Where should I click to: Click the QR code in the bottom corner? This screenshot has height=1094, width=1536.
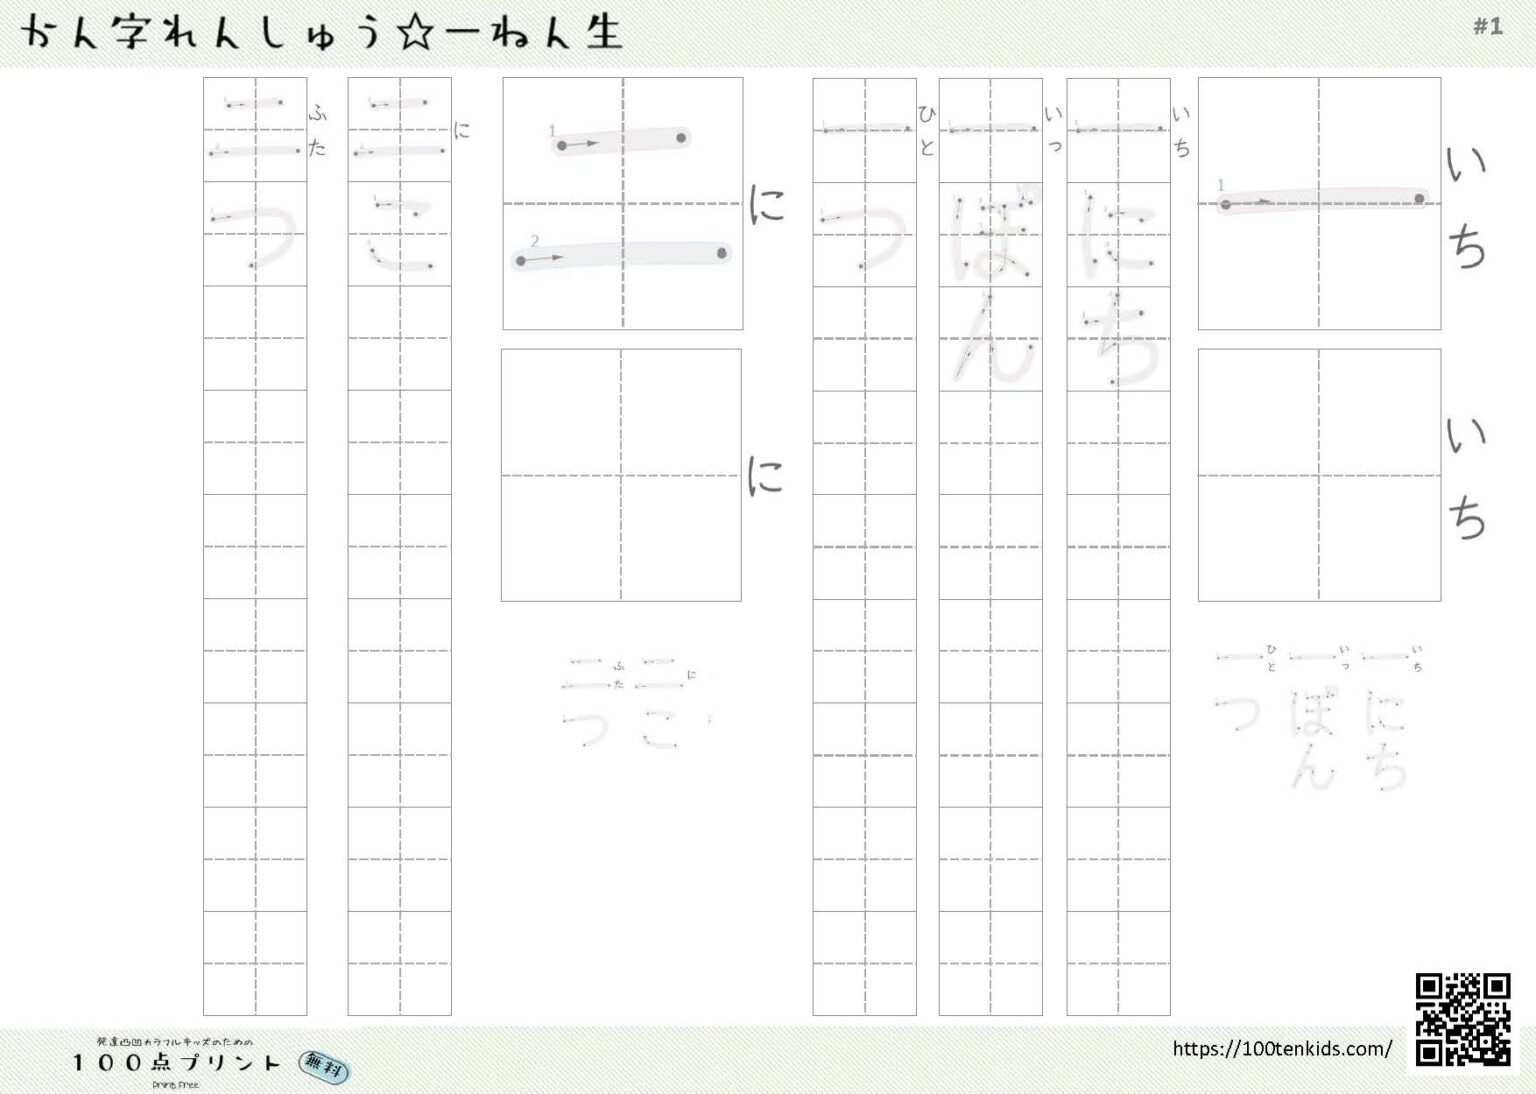coord(1462,1018)
